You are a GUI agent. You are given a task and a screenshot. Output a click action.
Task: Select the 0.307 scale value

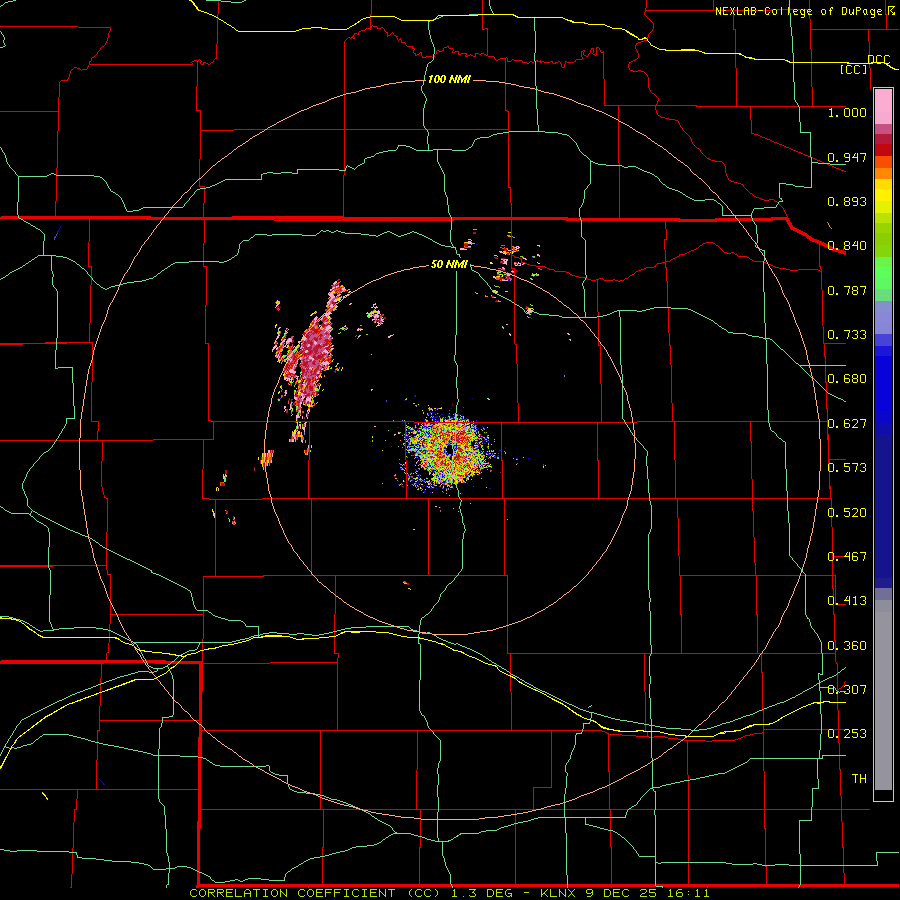coord(847,689)
